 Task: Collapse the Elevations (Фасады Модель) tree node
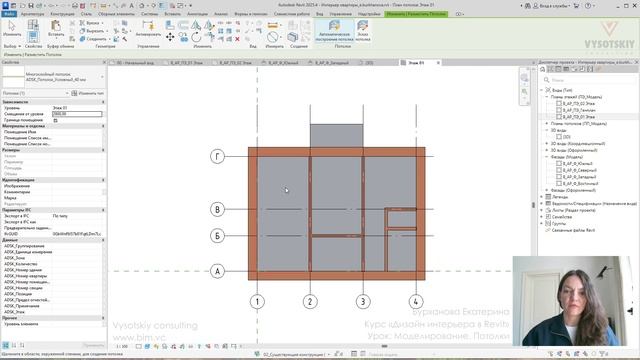[547, 157]
